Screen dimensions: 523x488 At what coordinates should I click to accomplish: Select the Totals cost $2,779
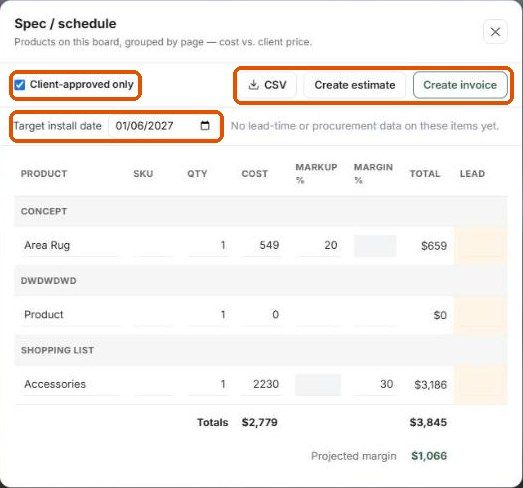click(x=259, y=423)
